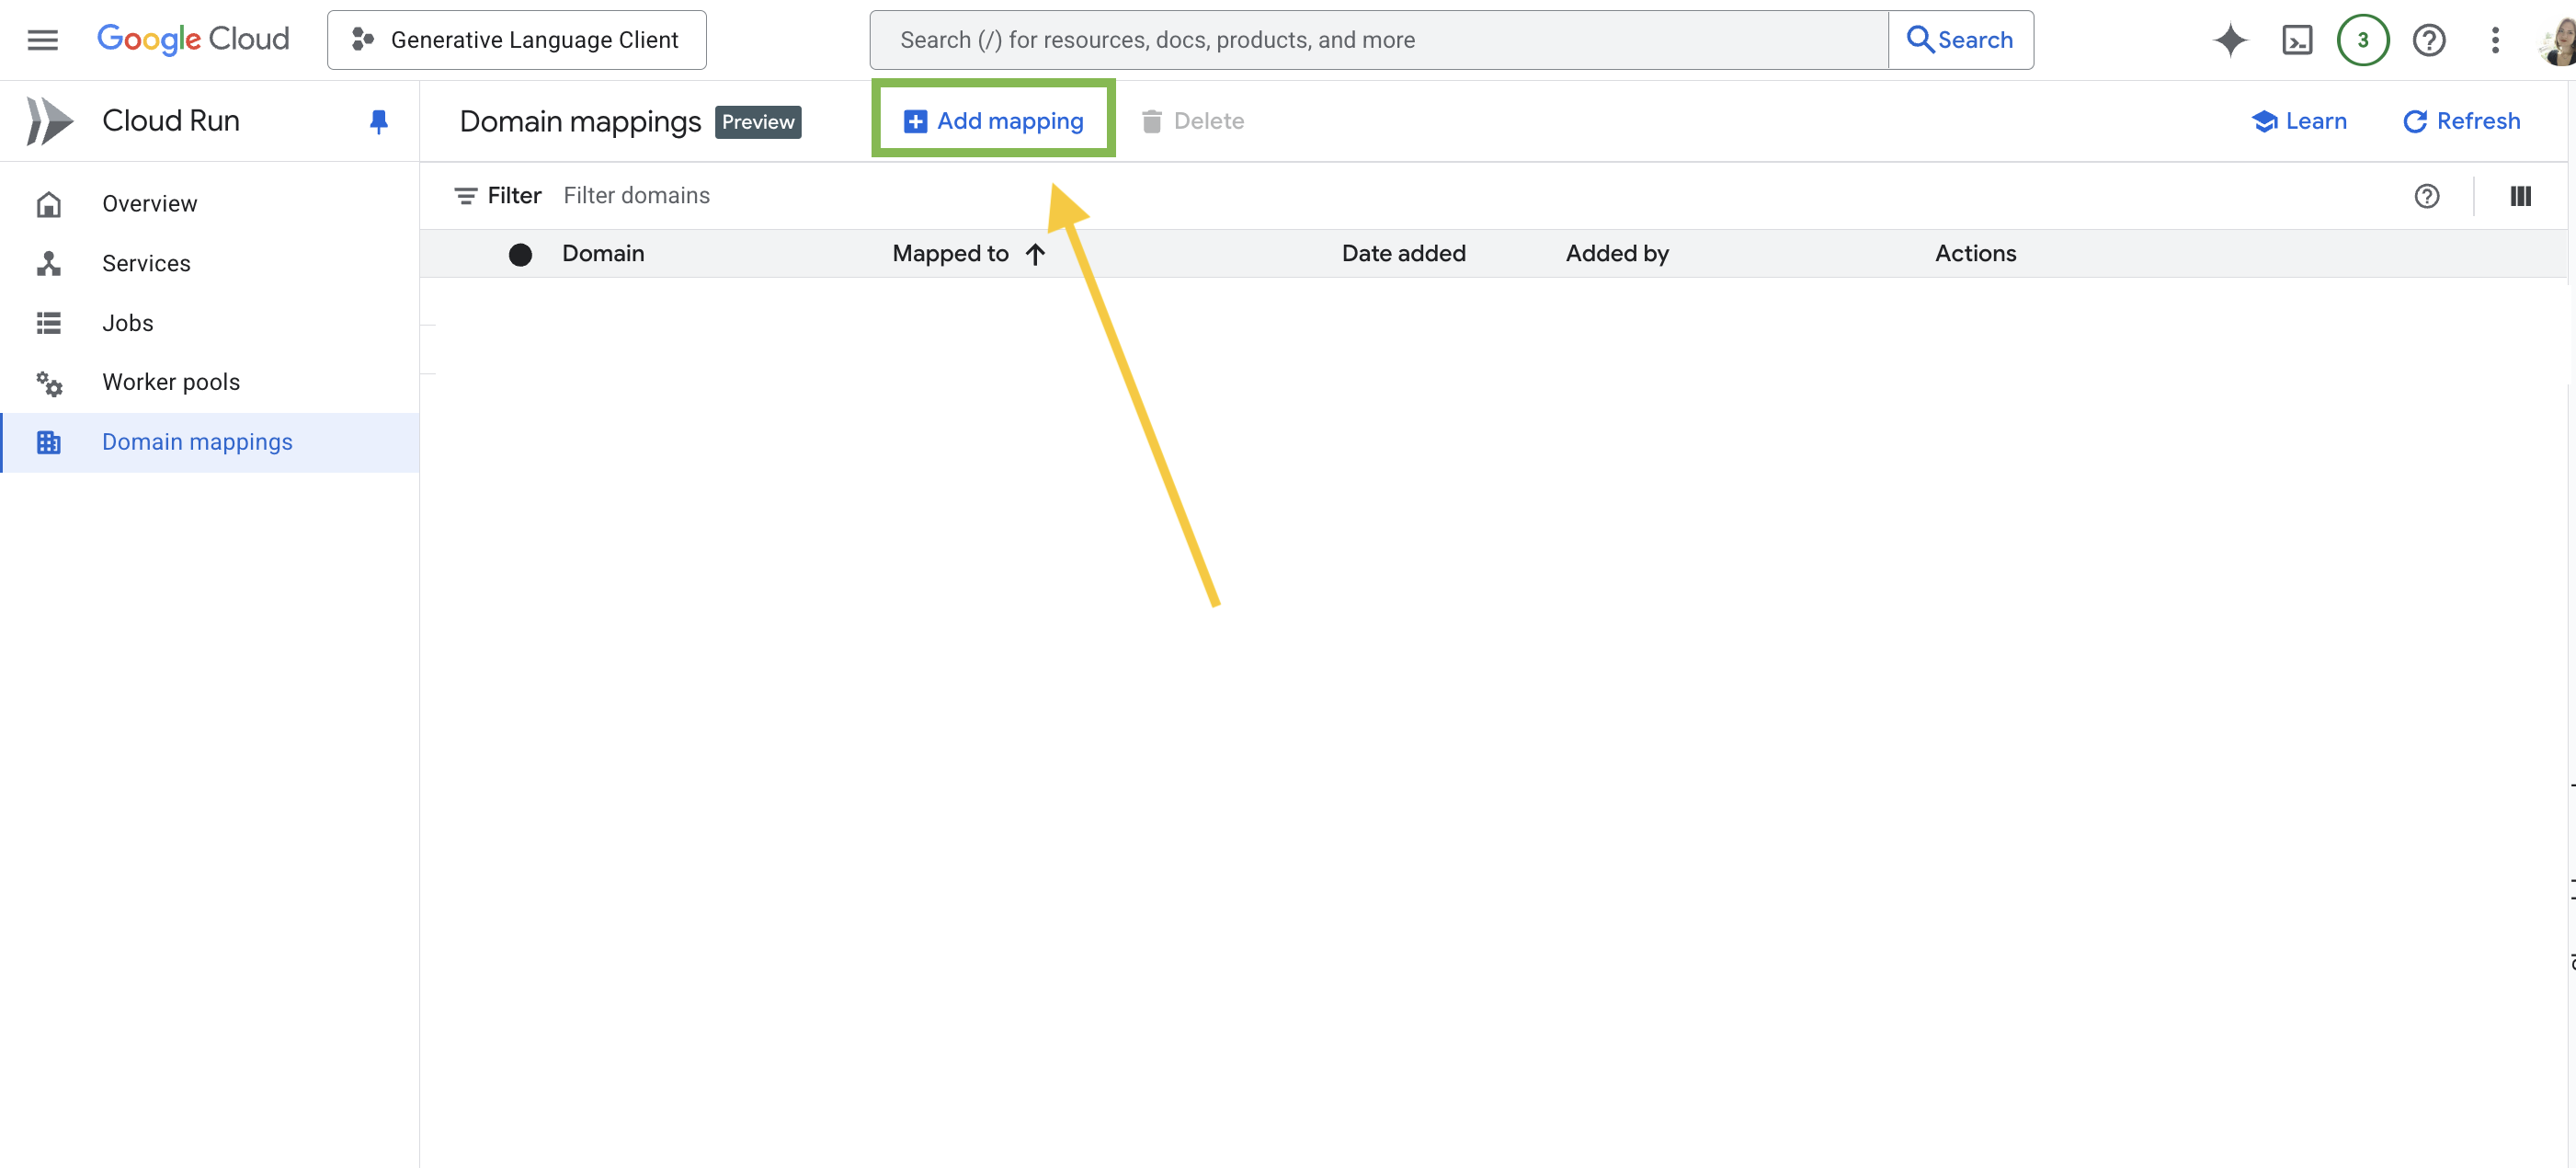Open column display options icon
Screen dimensions: 2576x1168
2520,196
